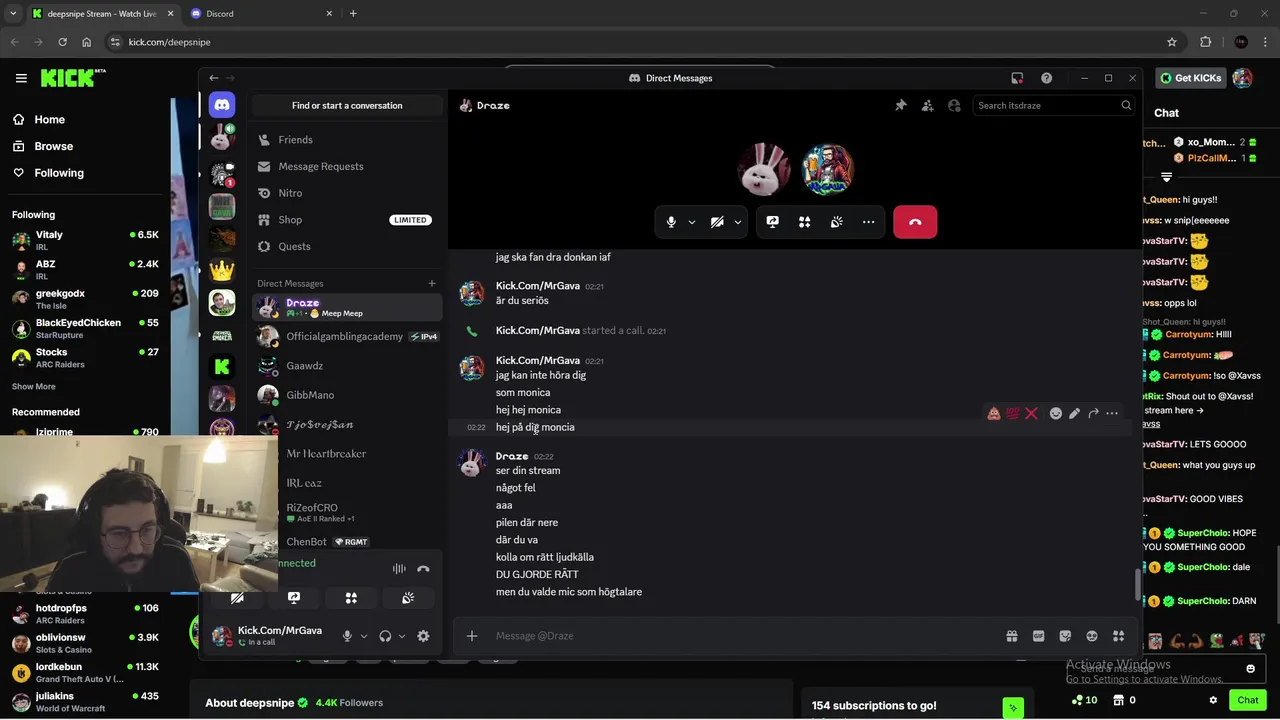Open the Discord inbox icon in title bar

[1017, 78]
